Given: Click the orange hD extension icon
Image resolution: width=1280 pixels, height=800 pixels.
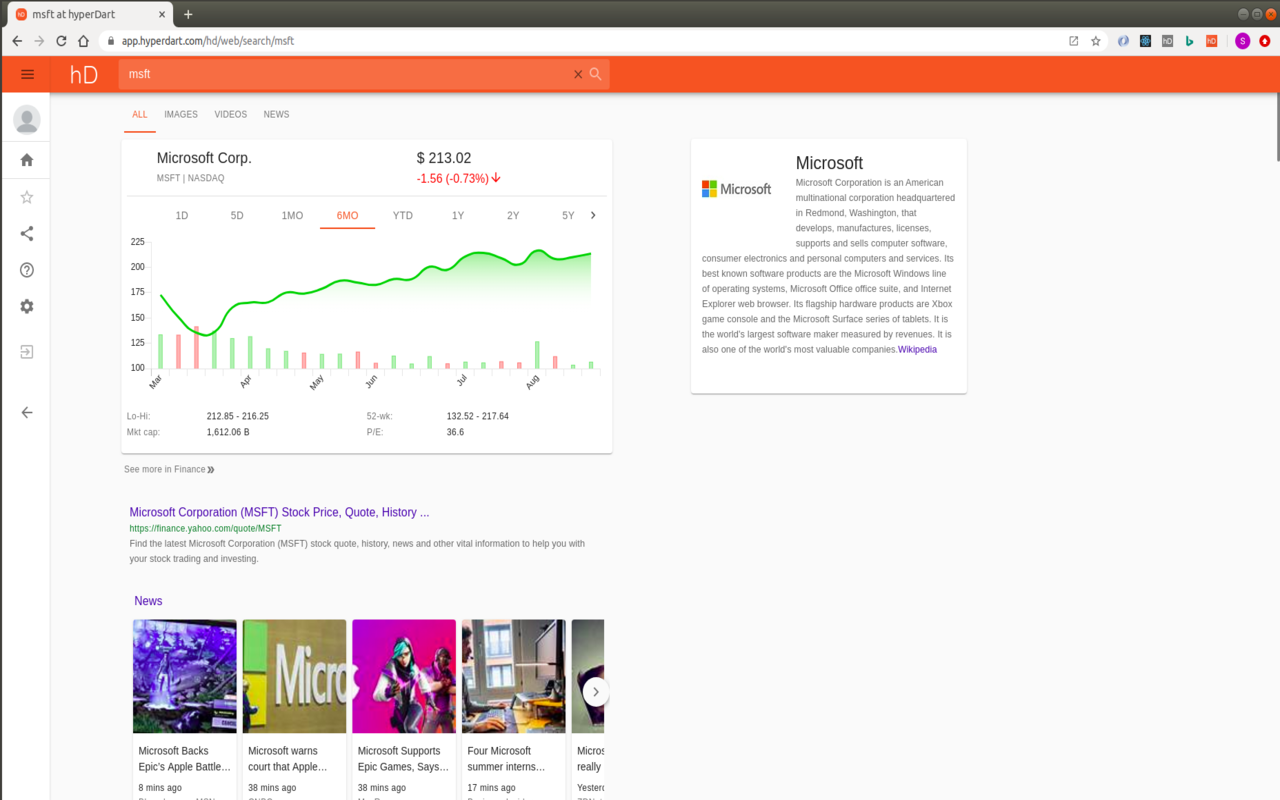Looking at the screenshot, I should click(x=1211, y=41).
